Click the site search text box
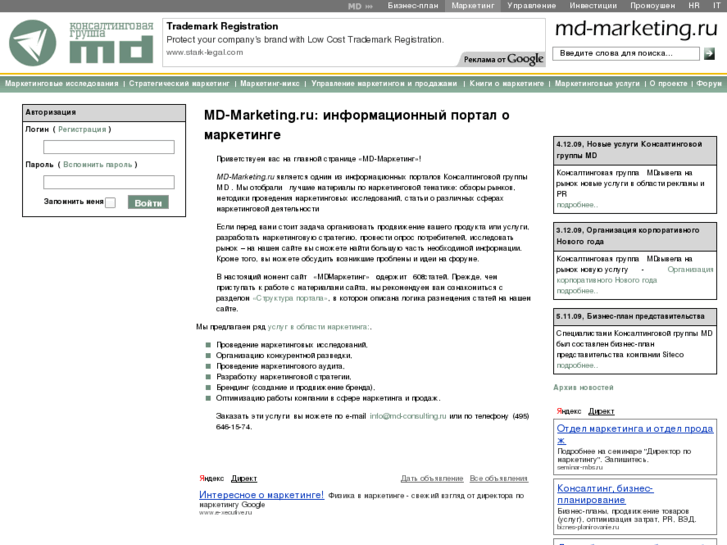Image resolution: width=727 pixels, height=545 pixels. pos(626,53)
